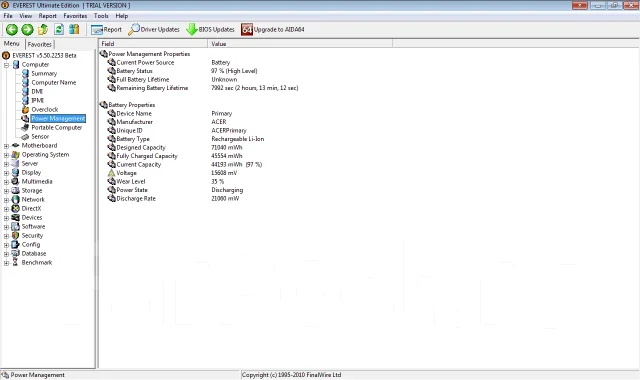
Task: Click the Manage users toolbar icon
Action: tap(74, 29)
